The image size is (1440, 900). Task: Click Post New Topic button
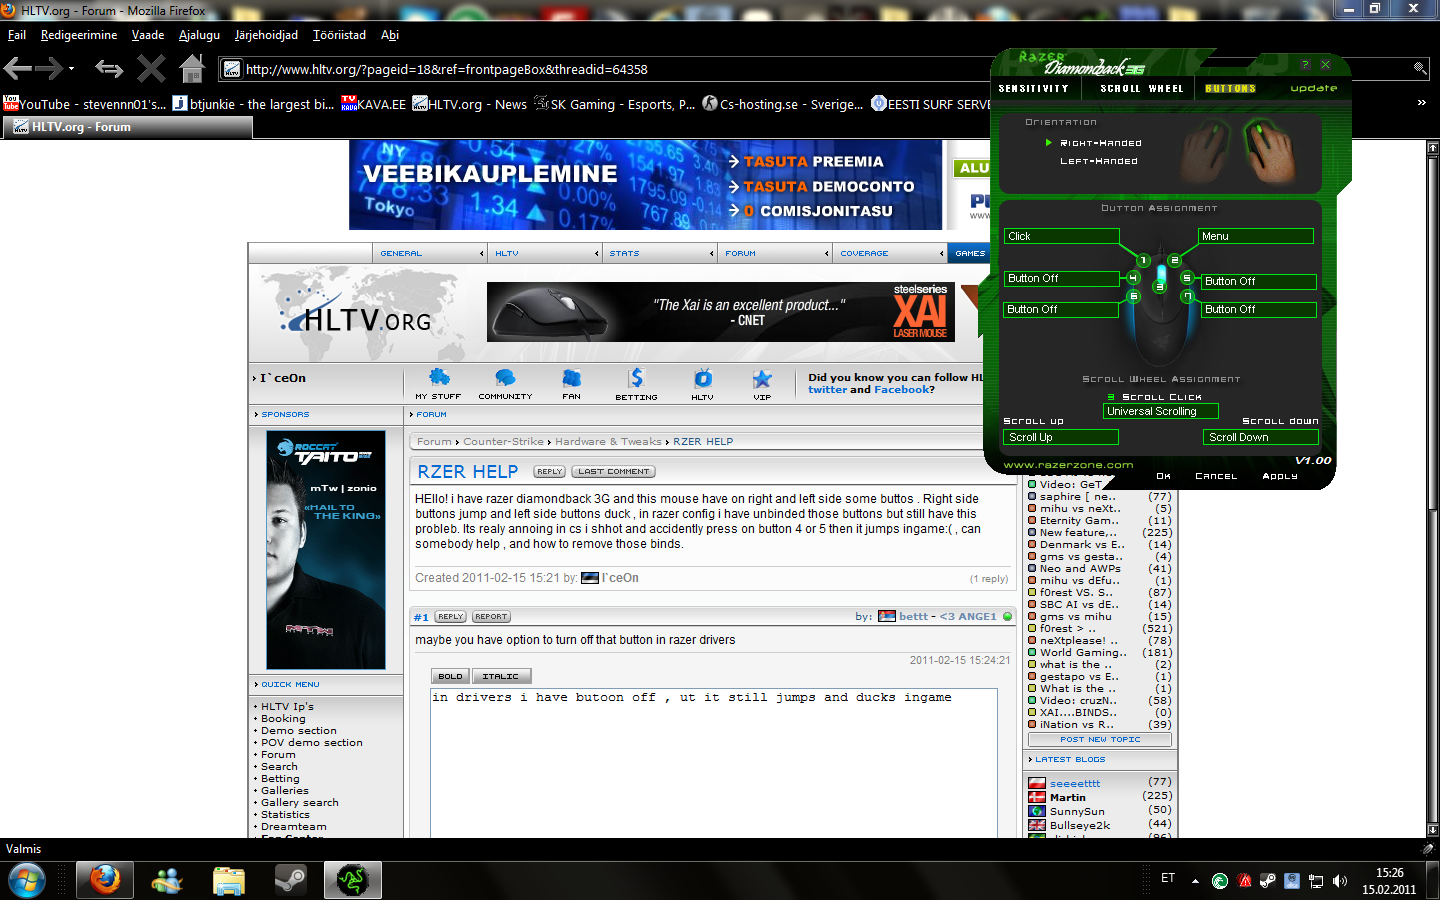pos(1099,740)
